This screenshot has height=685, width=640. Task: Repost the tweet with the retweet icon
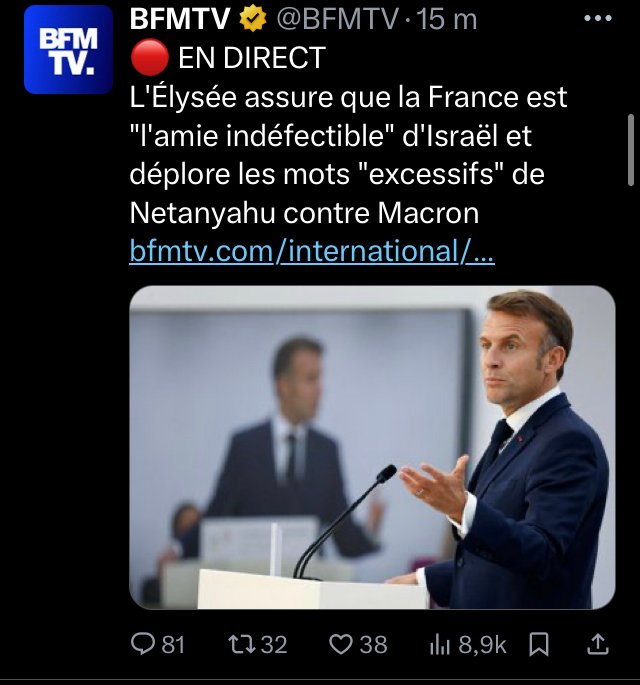coord(243,645)
